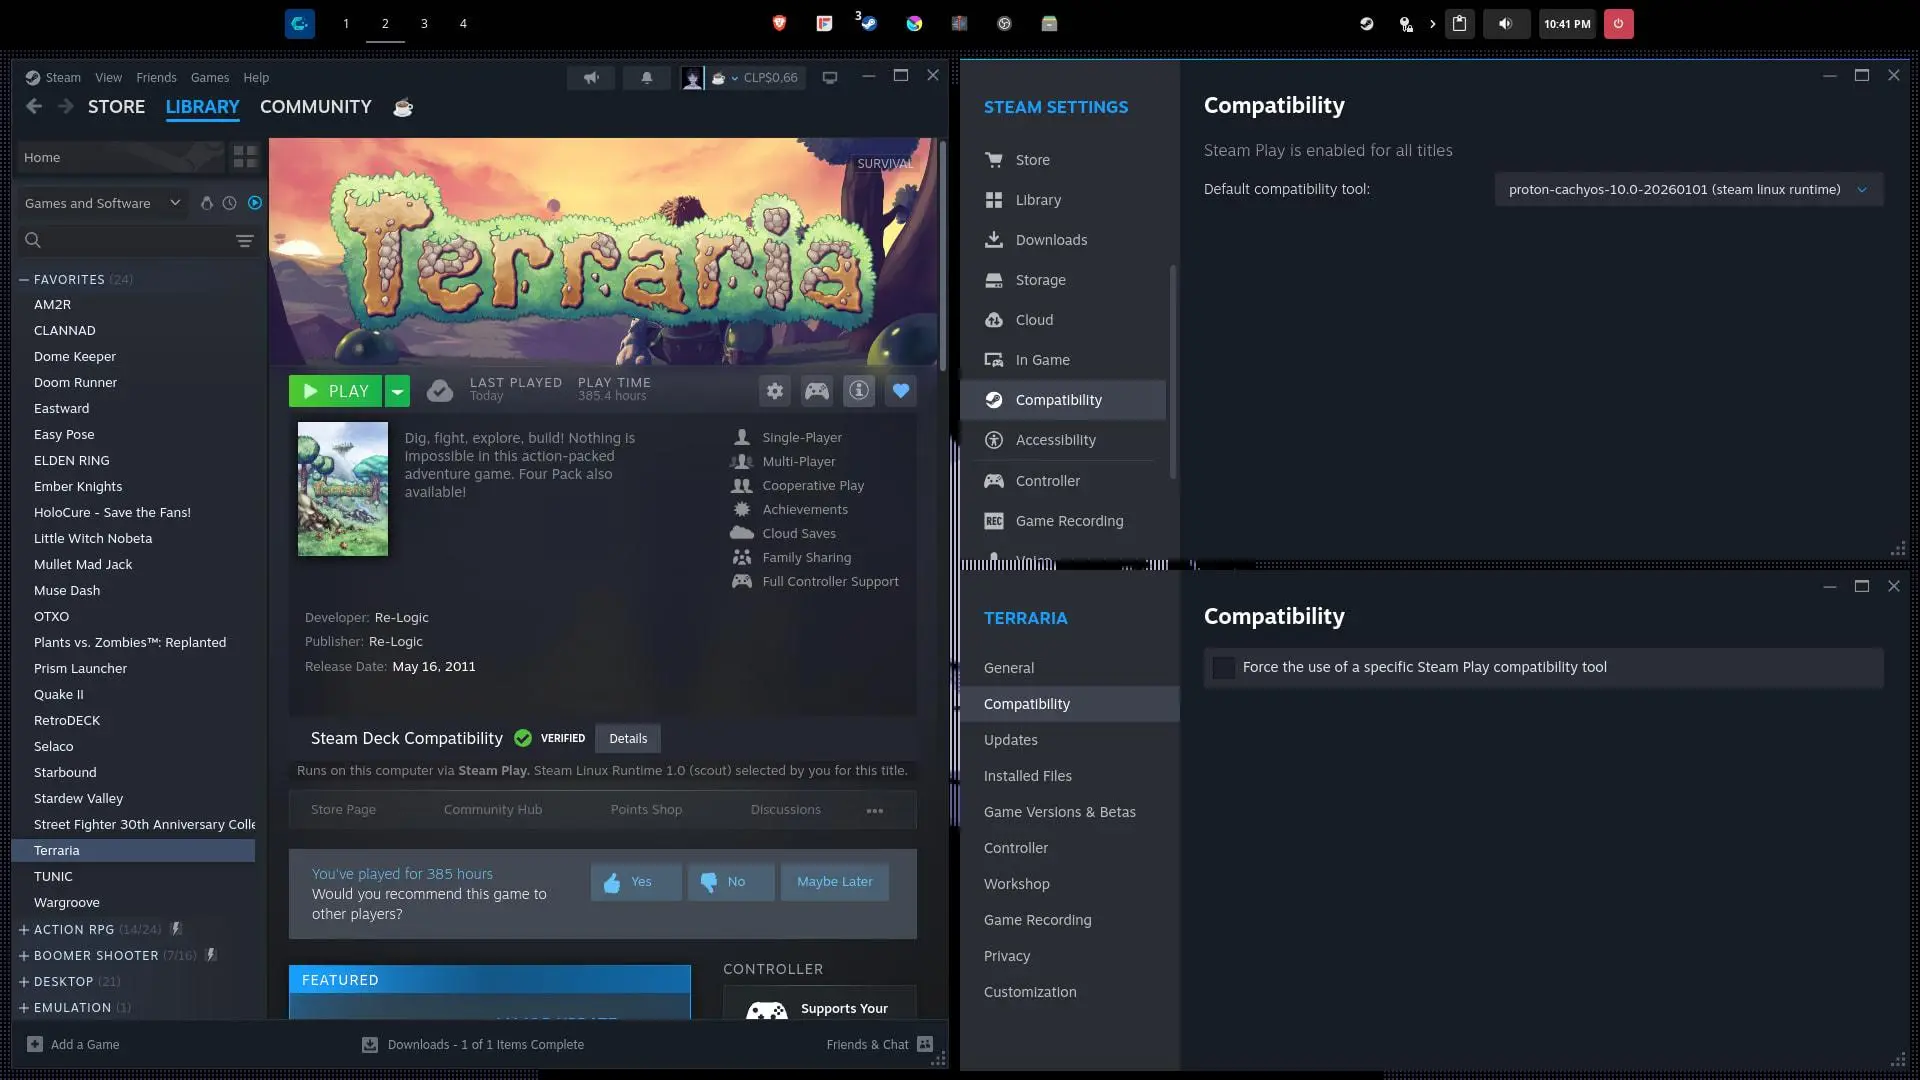
Task: Click the Downloads status icon
Action: coord(370,1044)
